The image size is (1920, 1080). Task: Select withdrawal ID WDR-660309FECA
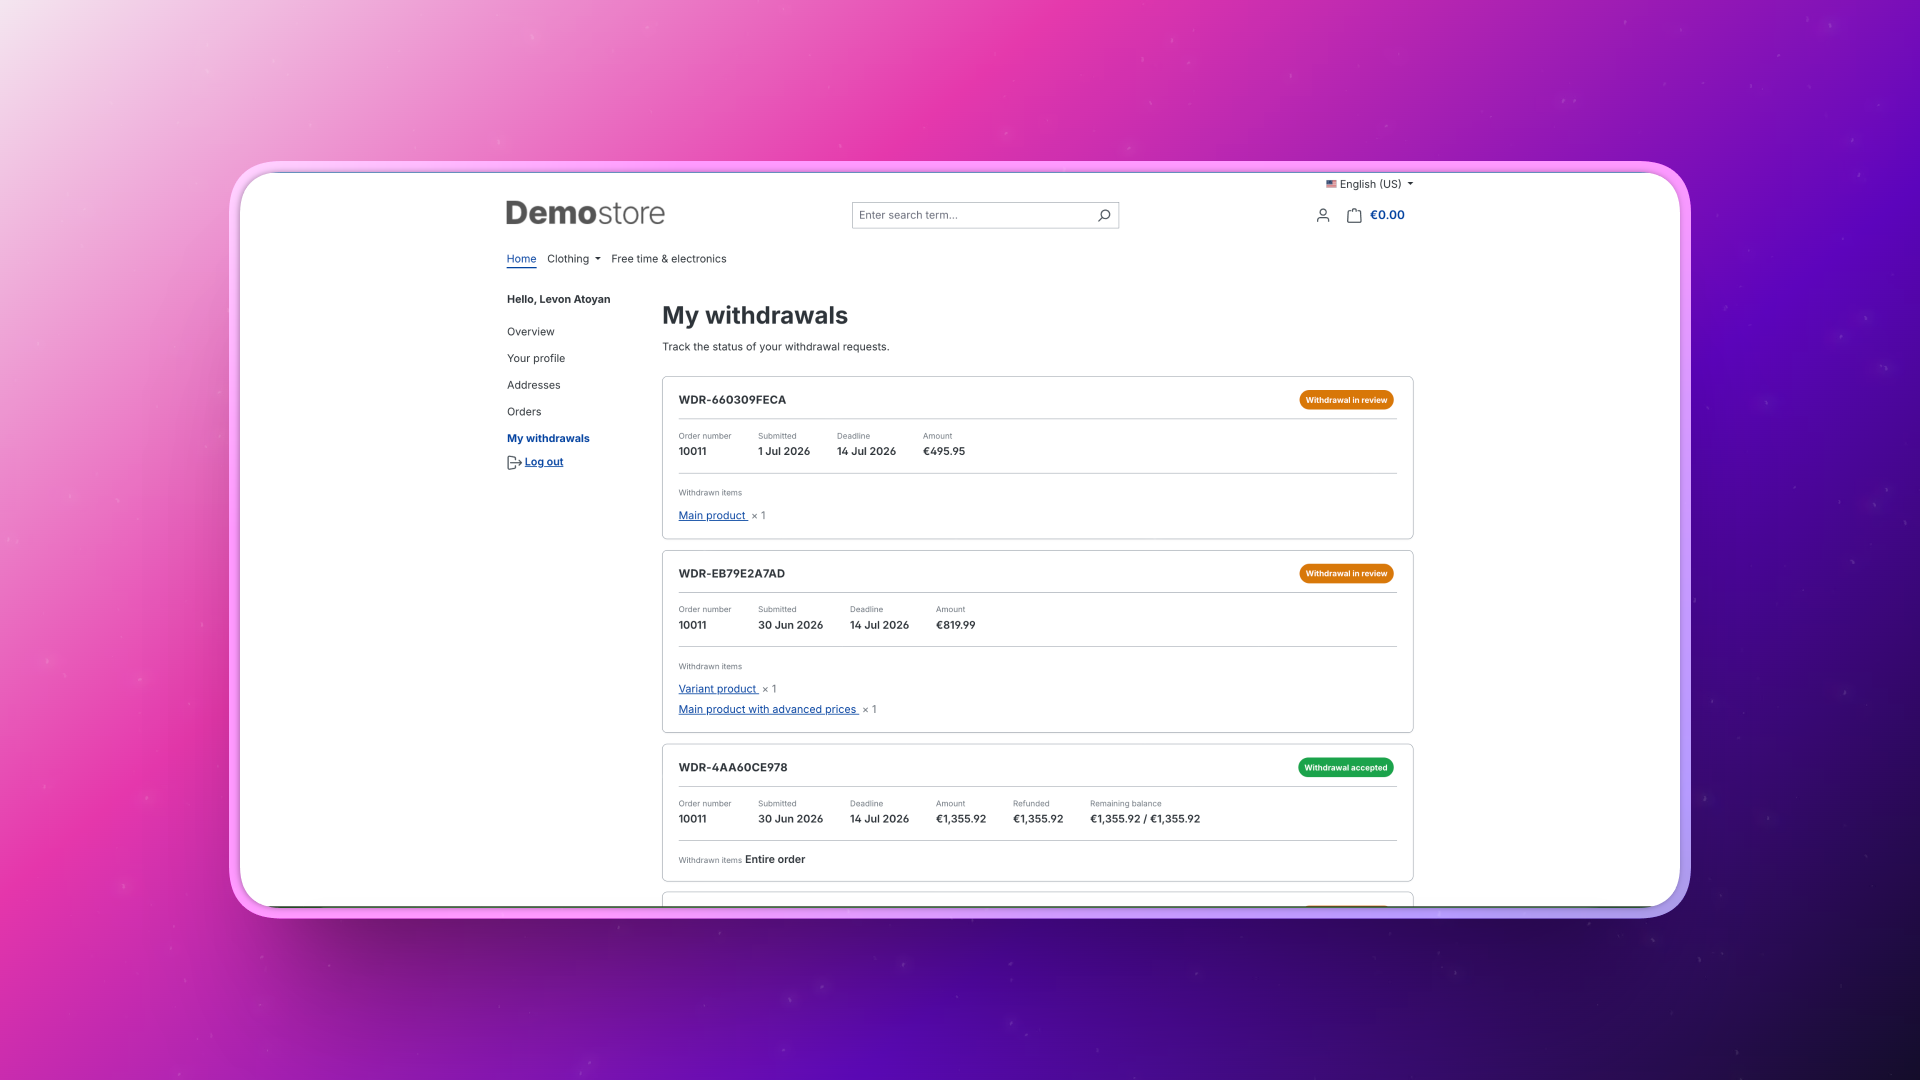(x=732, y=400)
